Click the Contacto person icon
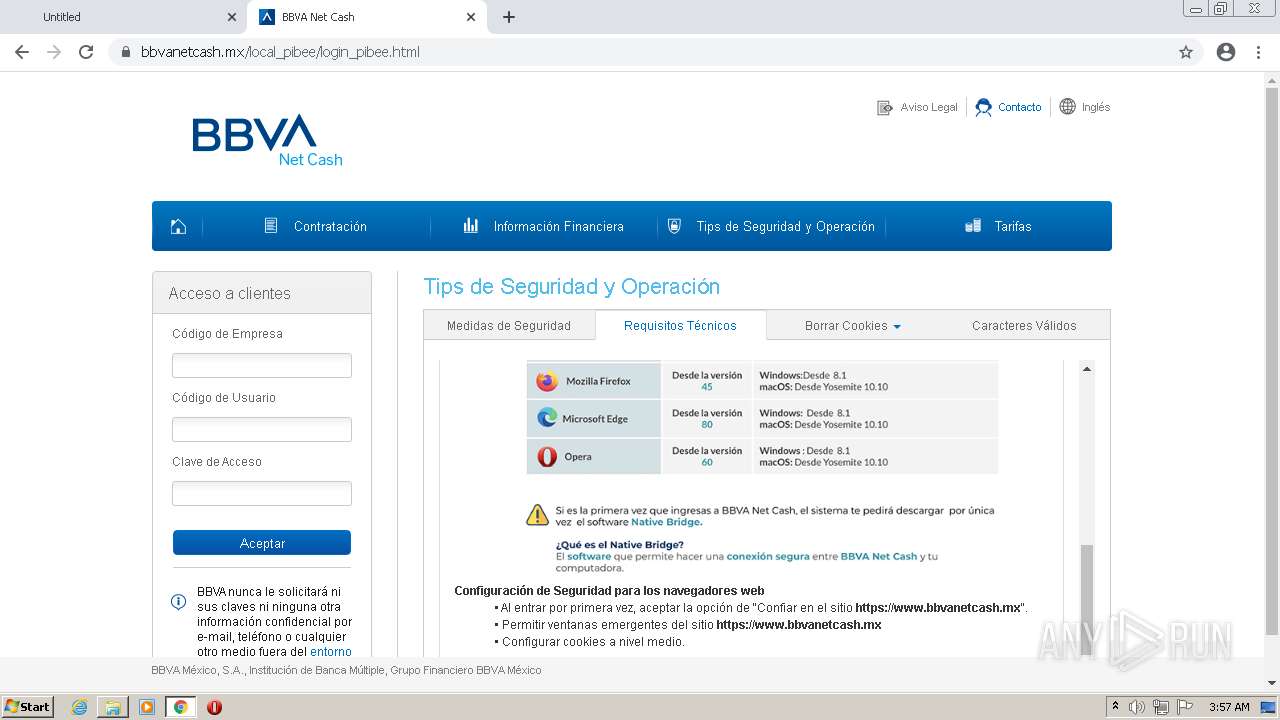The image size is (1280, 720). (984, 107)
